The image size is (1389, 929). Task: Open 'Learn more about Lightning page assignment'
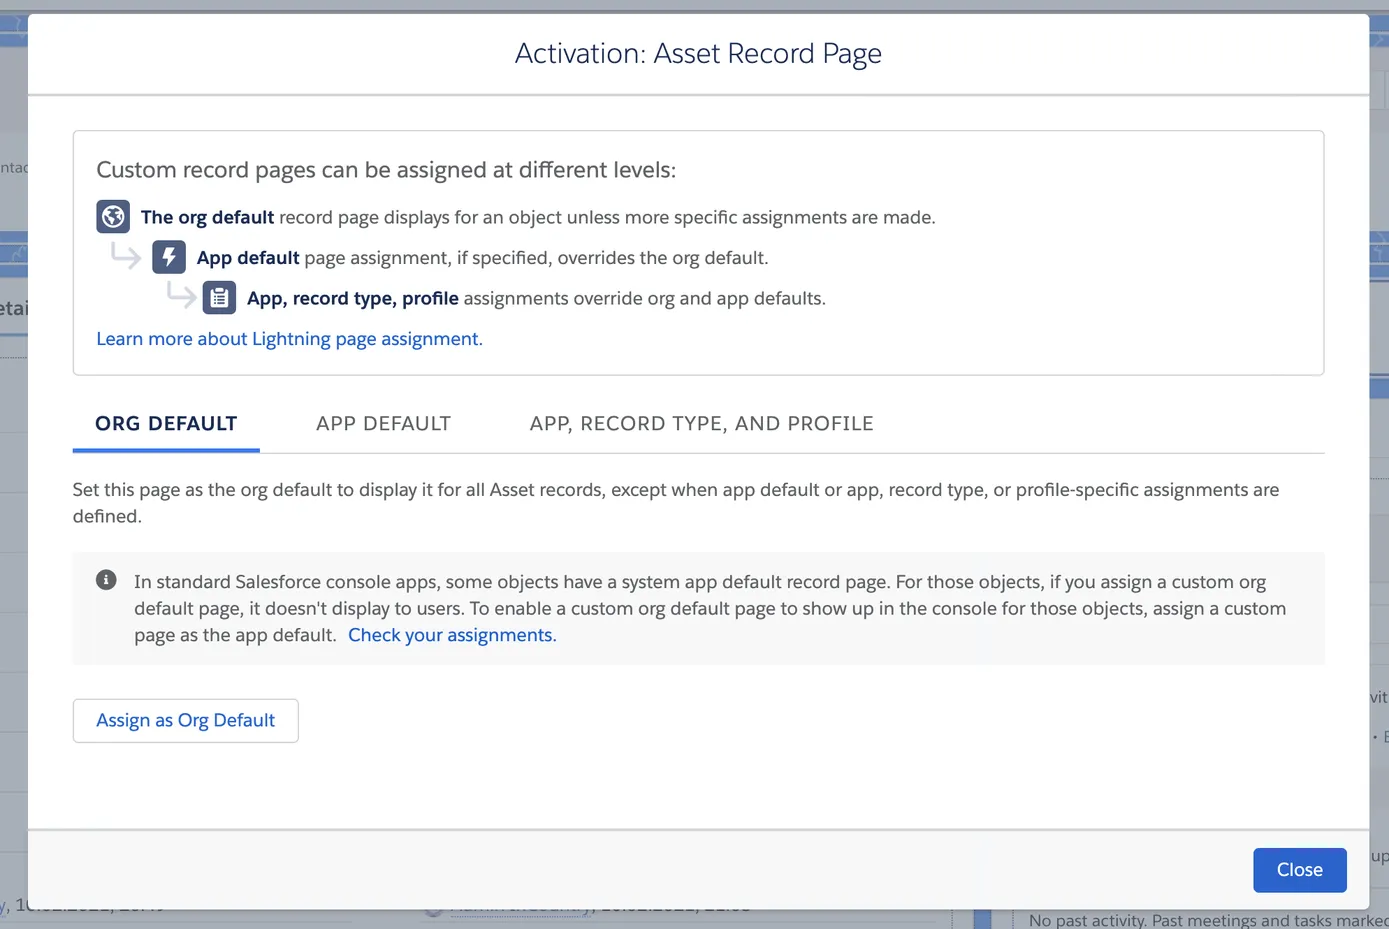tap(287, 339)
